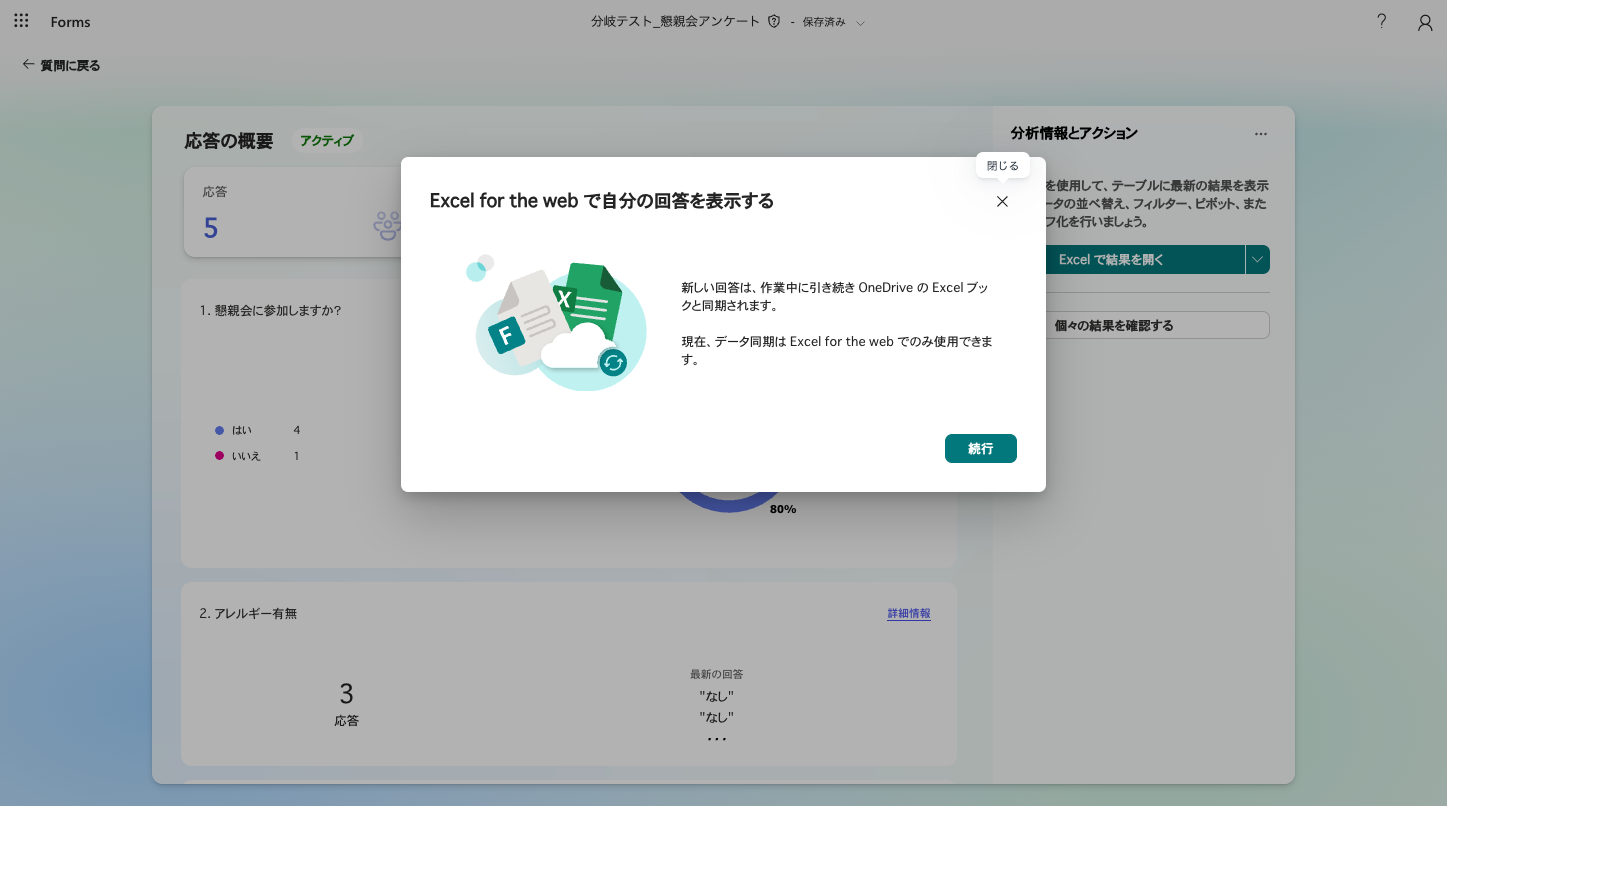Click the 3 応答 count in question 2
1607x895 pixels.
(346, 703)
